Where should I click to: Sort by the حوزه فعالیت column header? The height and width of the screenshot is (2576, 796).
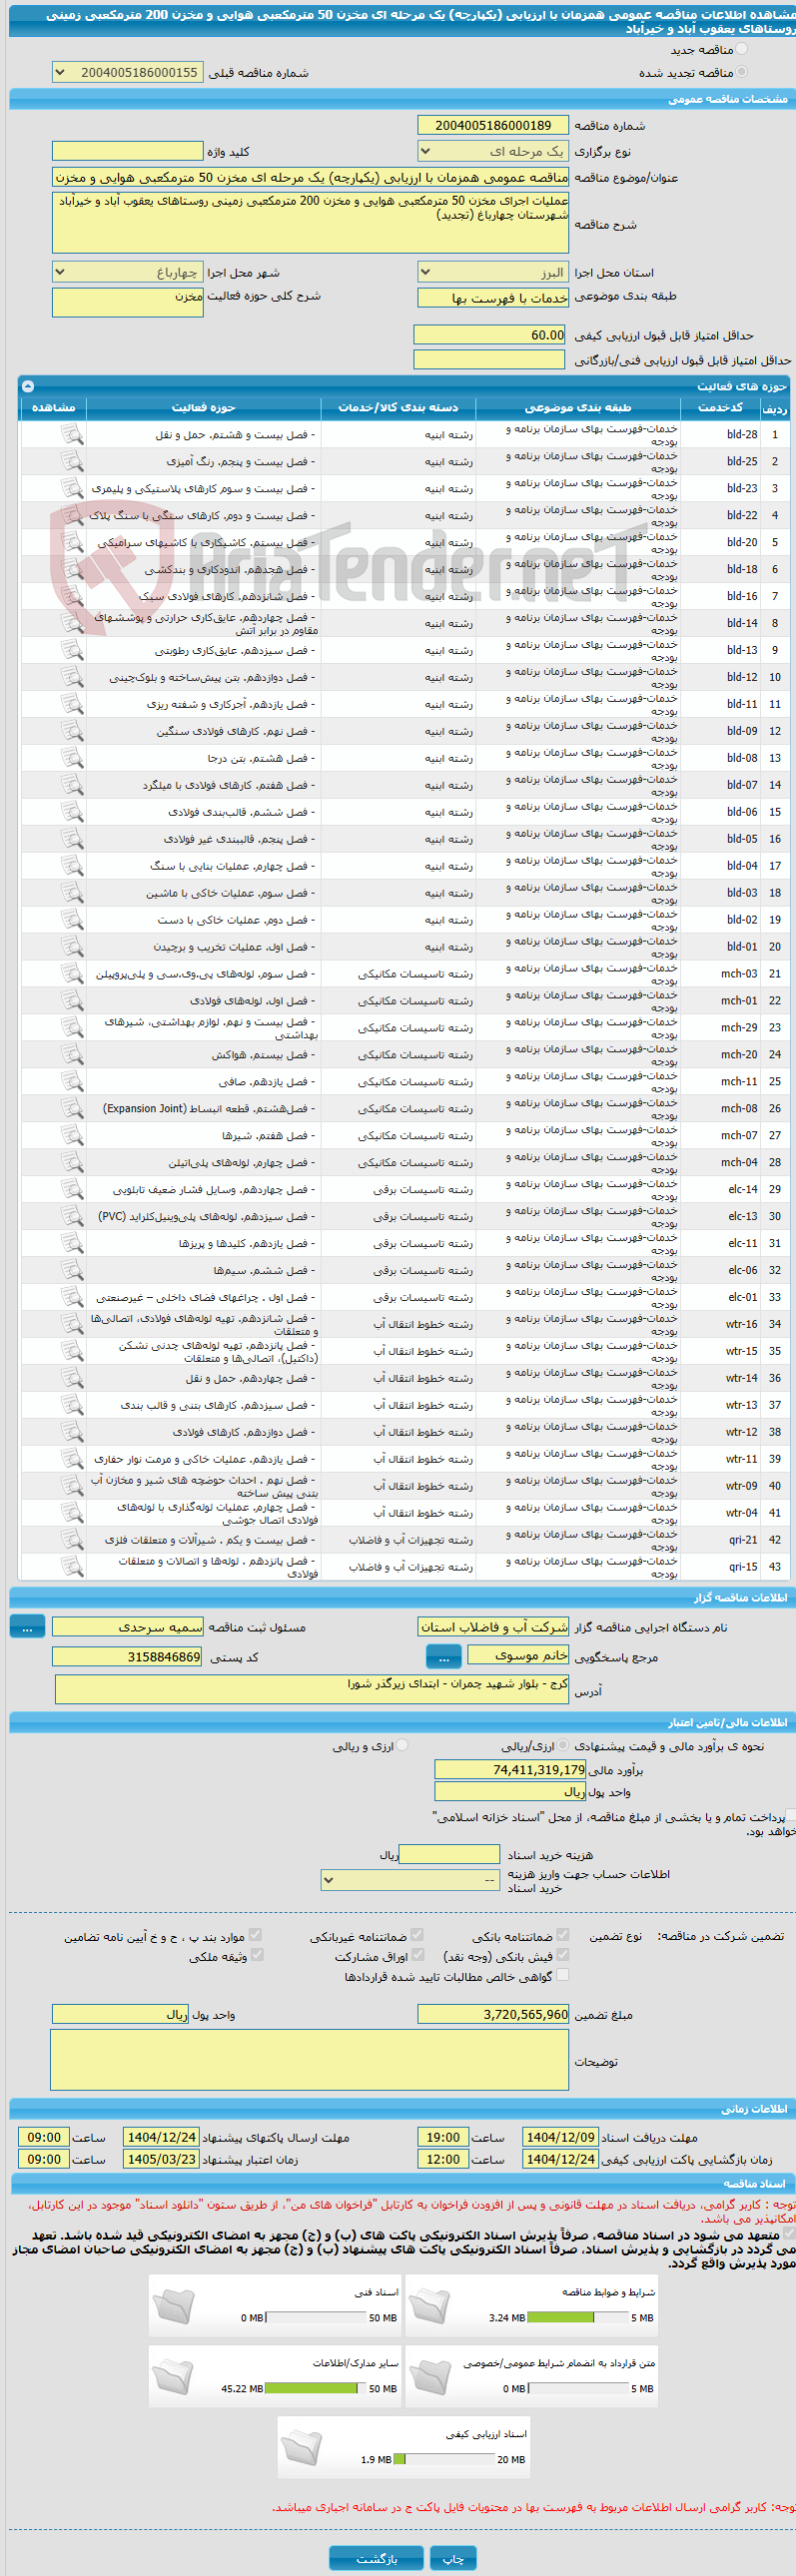click(x=203, y=407)
